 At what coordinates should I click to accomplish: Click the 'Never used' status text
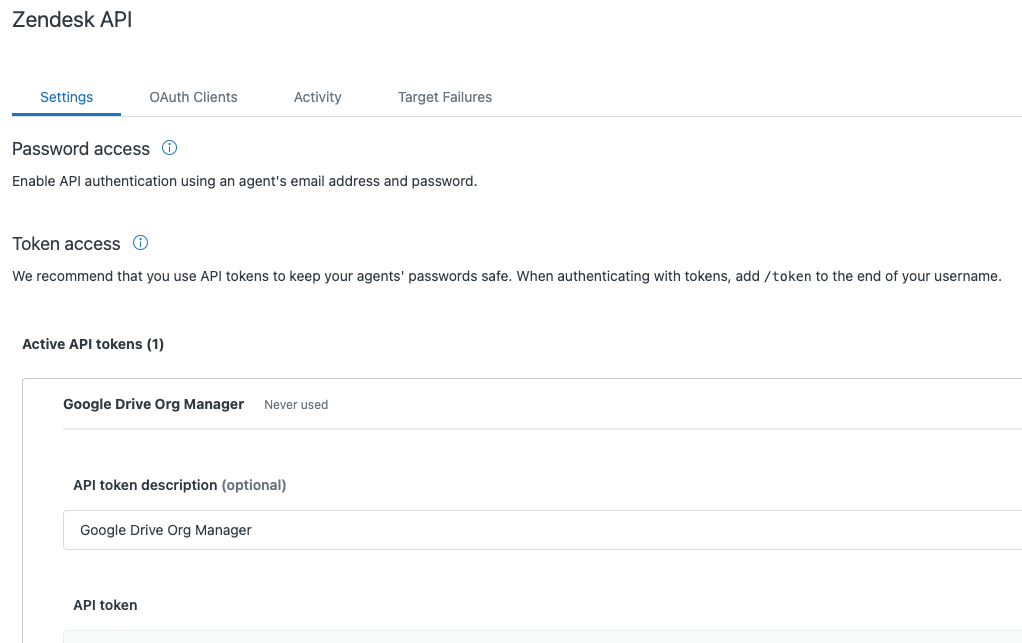[x=296, y=405]
